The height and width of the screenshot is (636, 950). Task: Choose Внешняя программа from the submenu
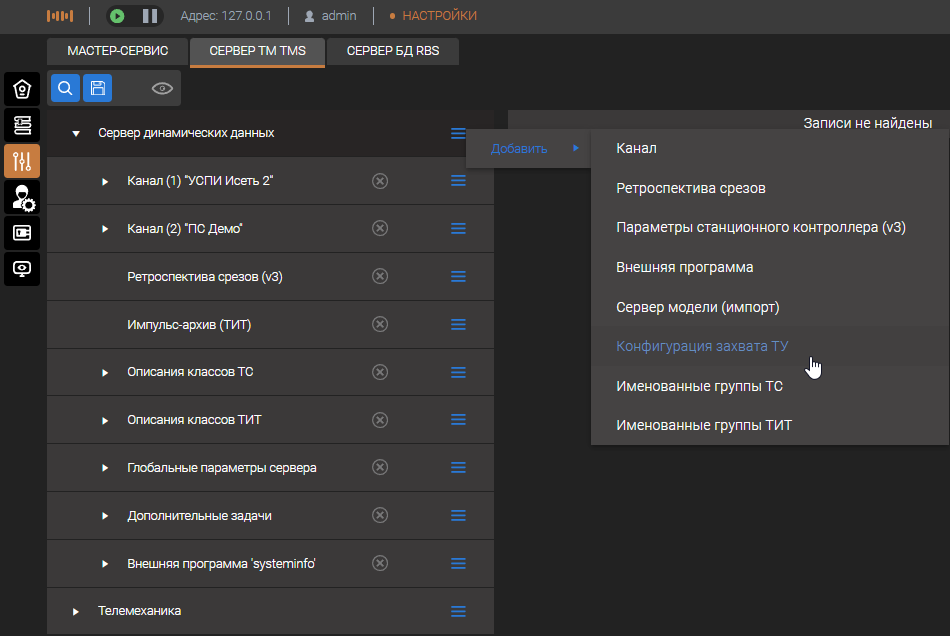coord(684,267)
